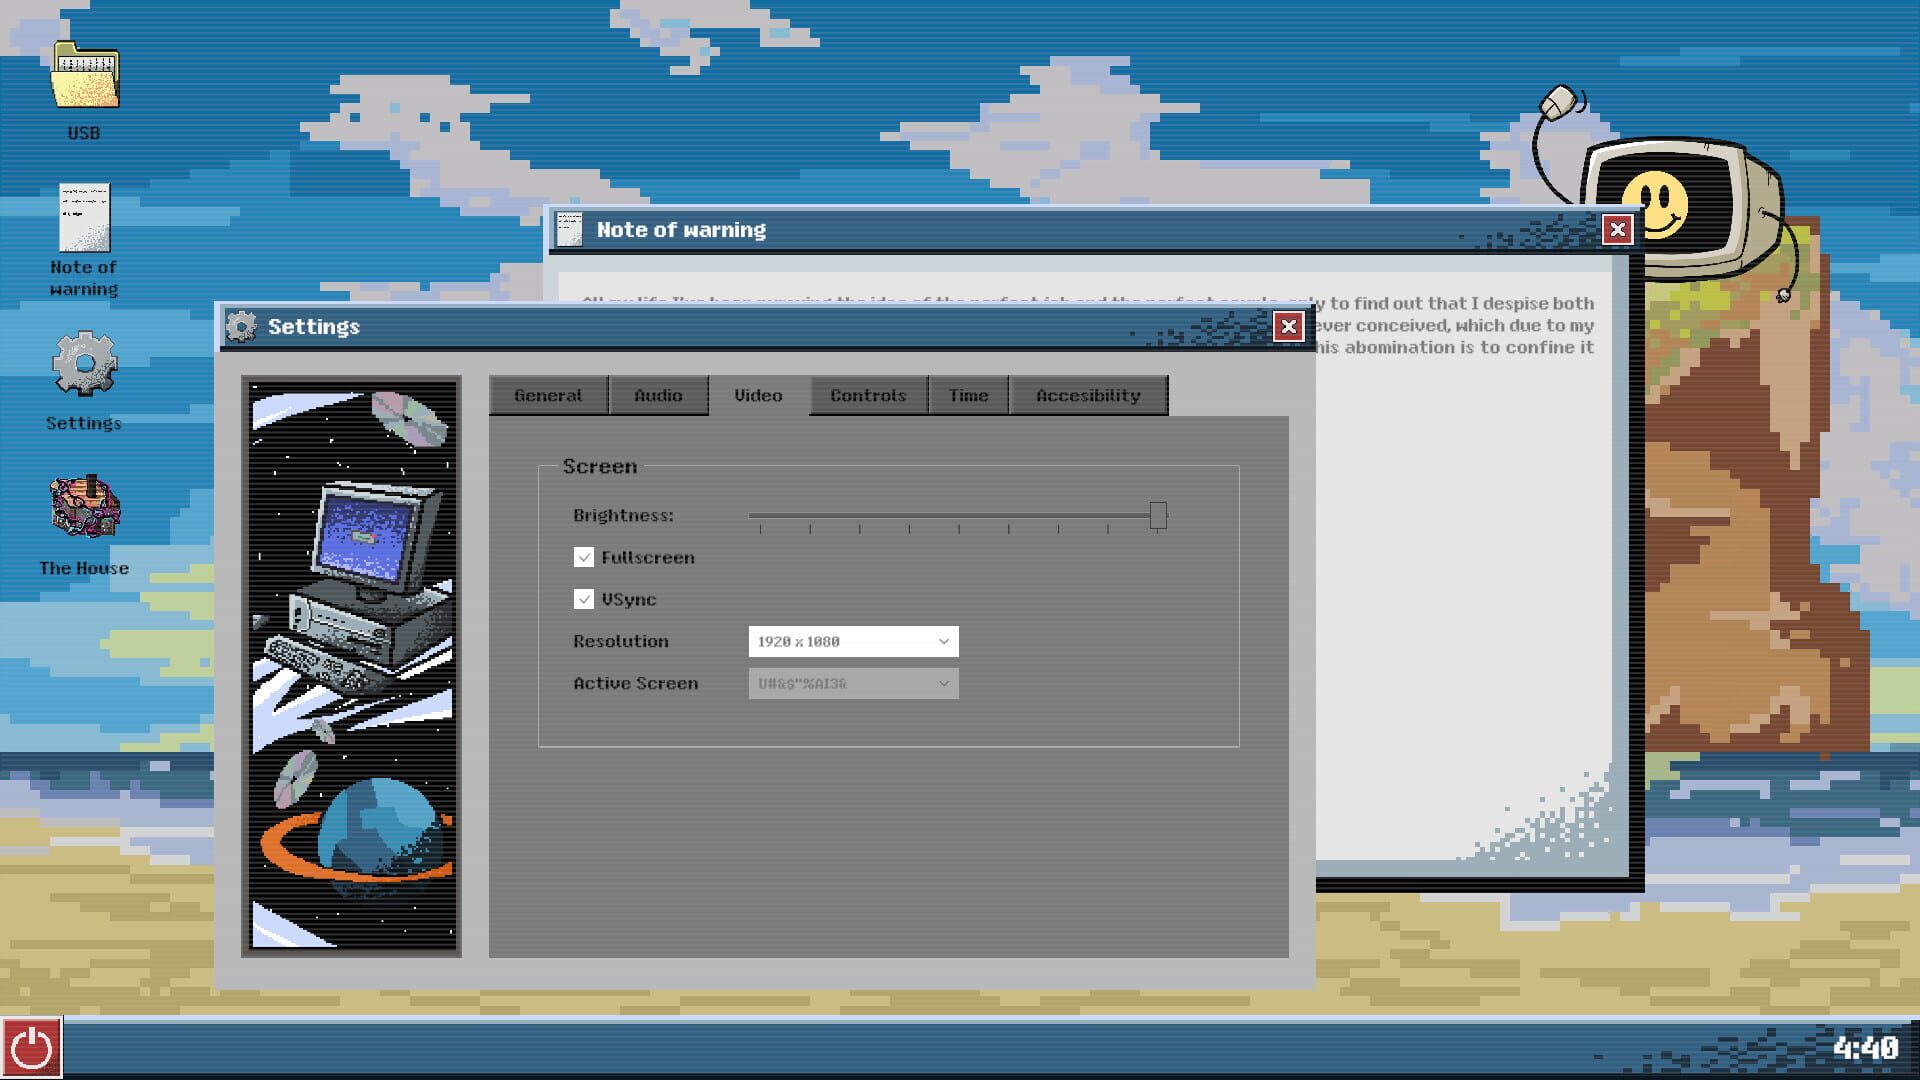Image resolution: width=1920 pixels, height=1080 pixels.
Task: Uncheck the VSync option
Action: click(x=585, y=599)
